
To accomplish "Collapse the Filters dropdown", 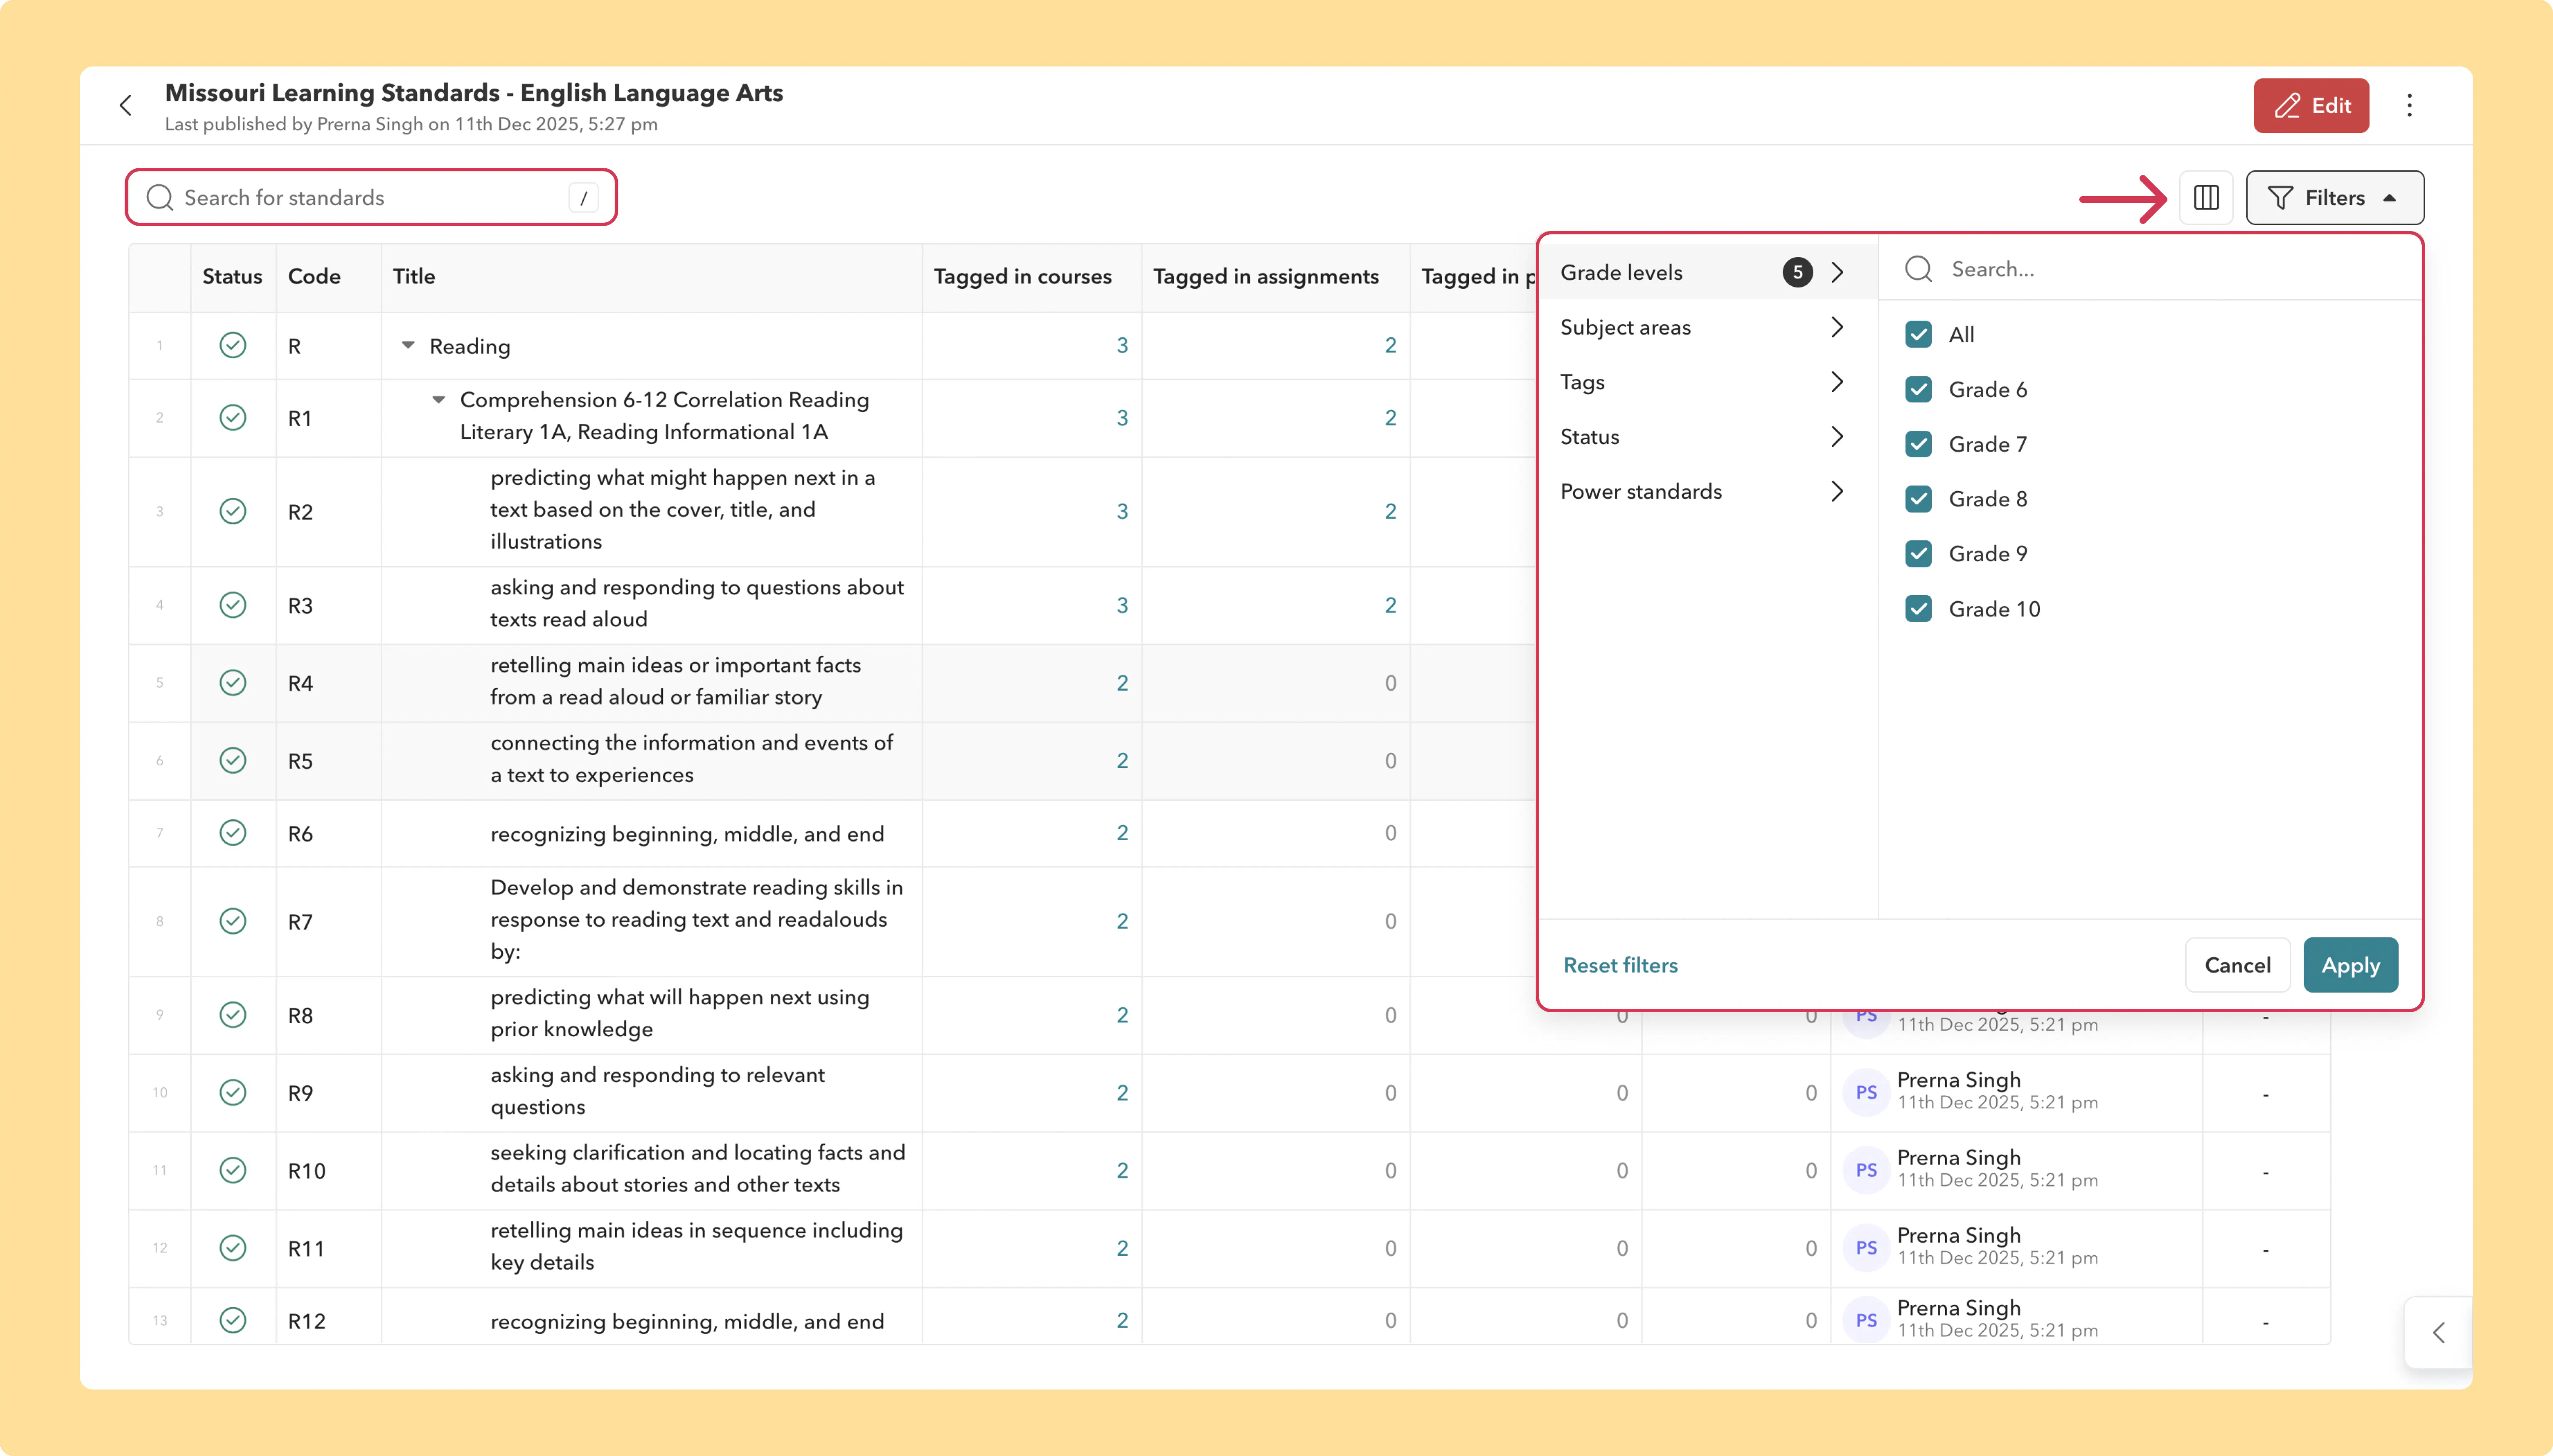I will [2334, 198].
